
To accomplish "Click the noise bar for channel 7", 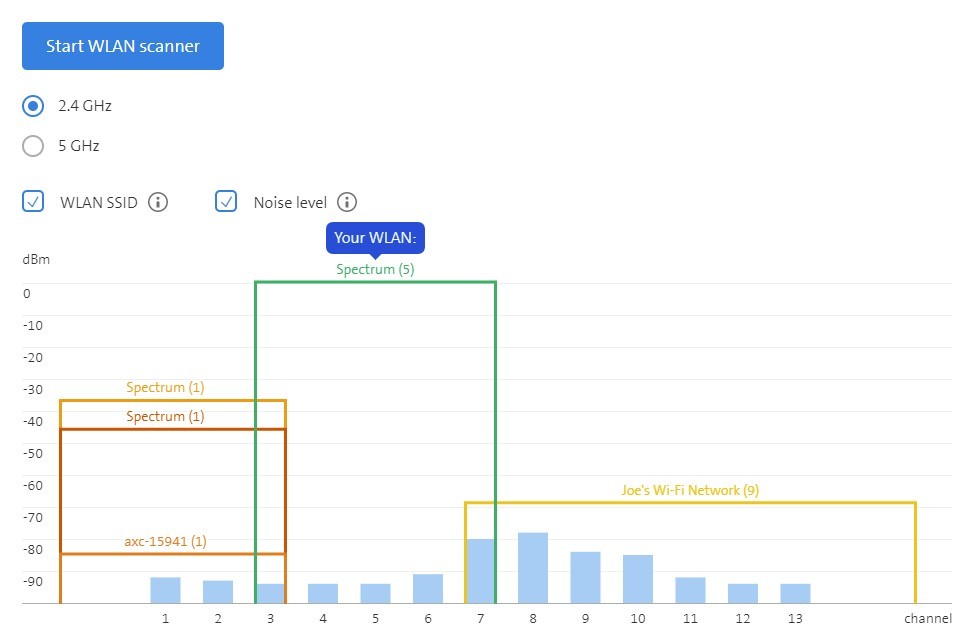I will (x=481, y=571).
